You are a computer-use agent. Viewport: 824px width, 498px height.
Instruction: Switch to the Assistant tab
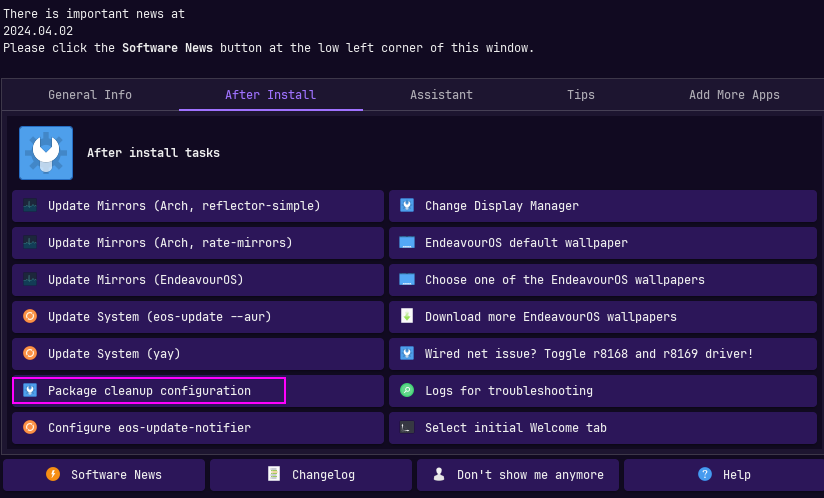pos(441,95)
